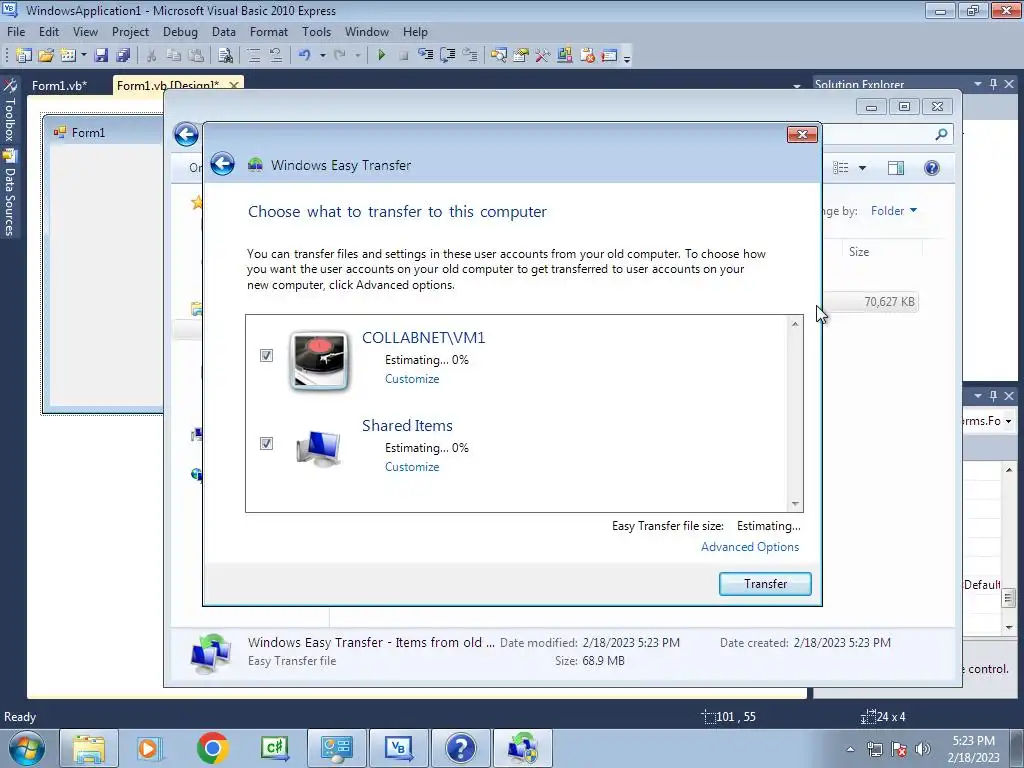Open the Properties object selector dropdown

tap(1008, 421)
